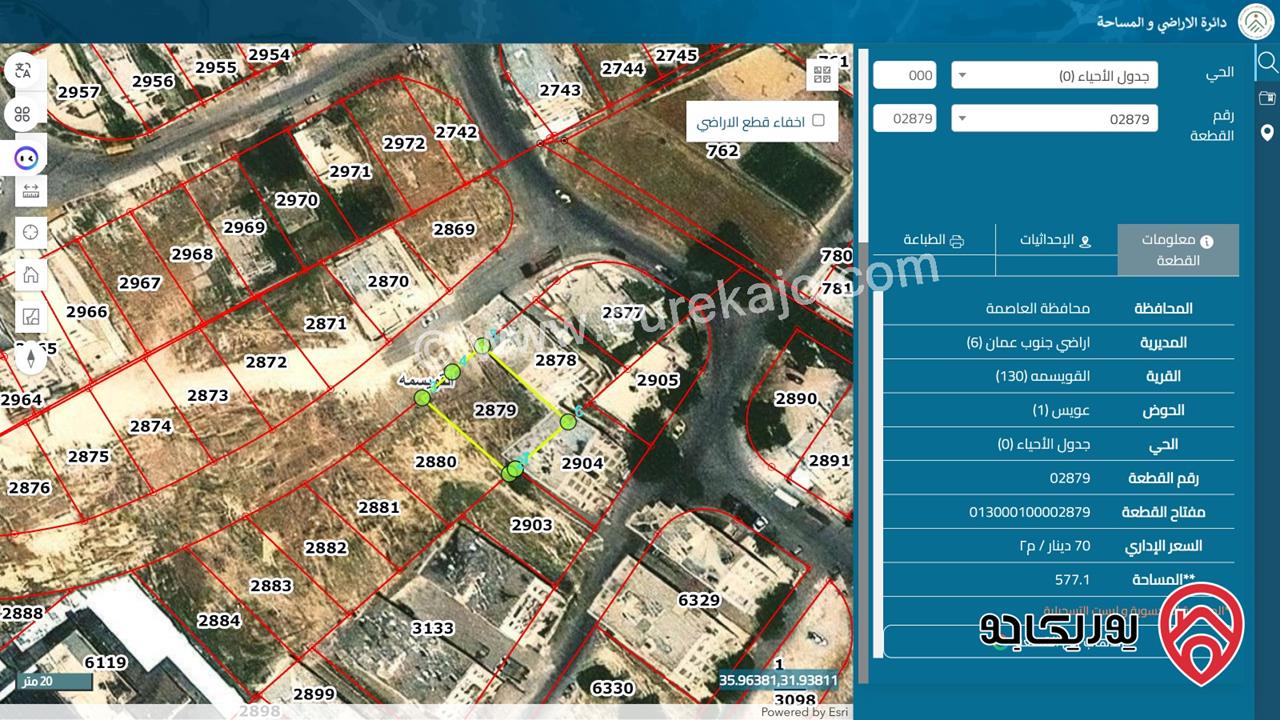Open the folder layers sidebar icon
The image size is (1280, 720).
point(1267,98)
